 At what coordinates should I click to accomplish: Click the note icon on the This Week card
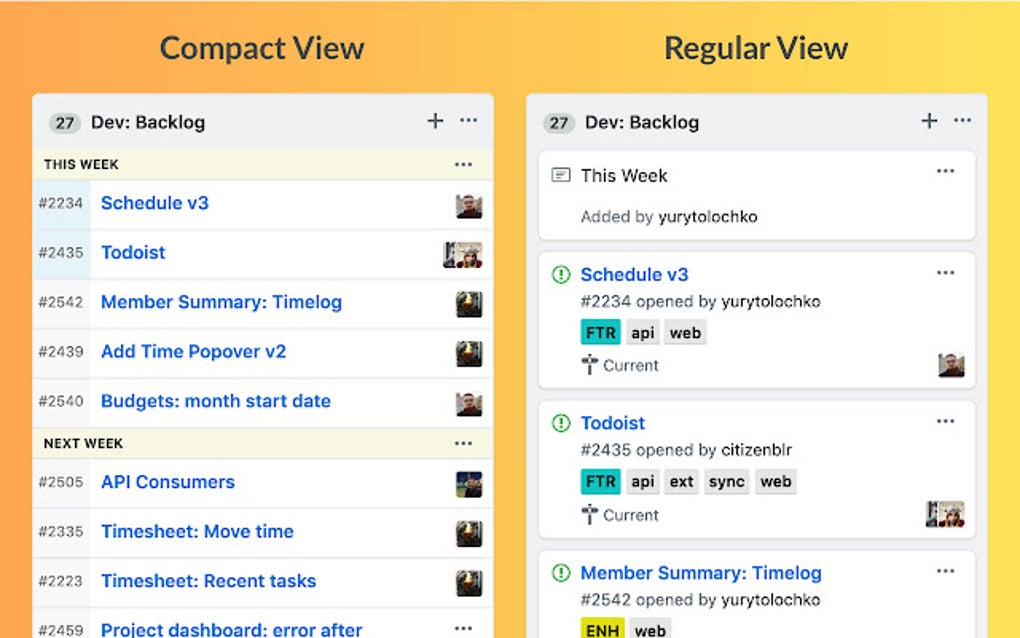click(560, 175)
